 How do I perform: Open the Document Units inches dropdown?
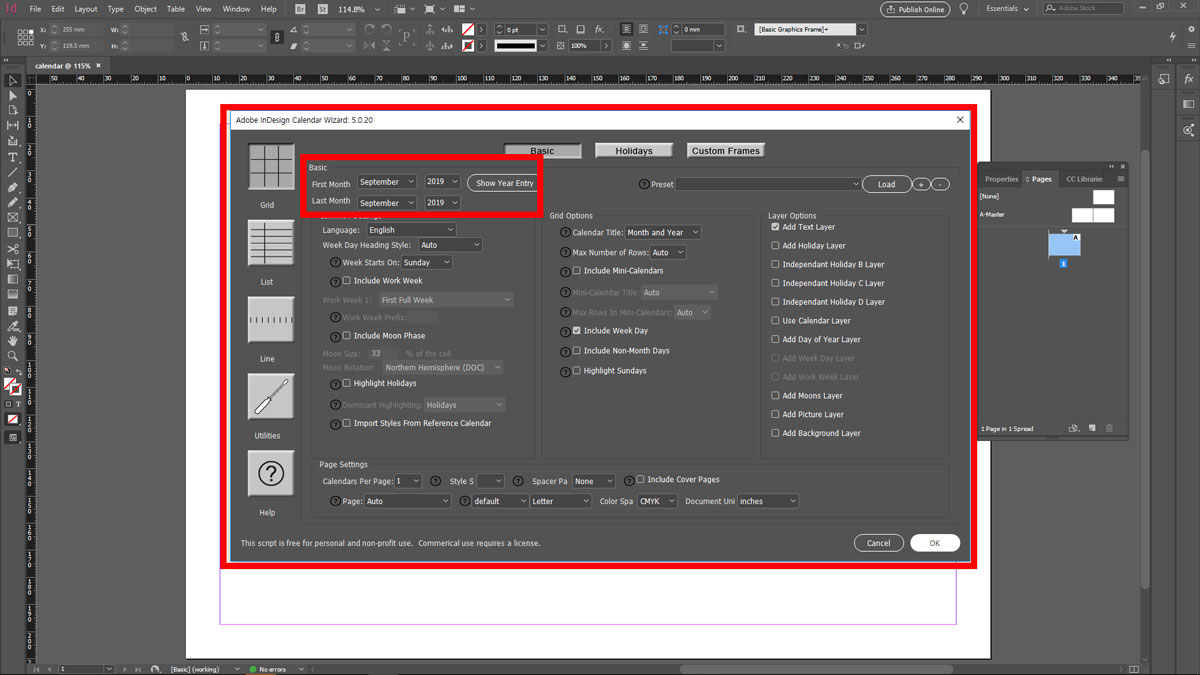tap(768, 501)
